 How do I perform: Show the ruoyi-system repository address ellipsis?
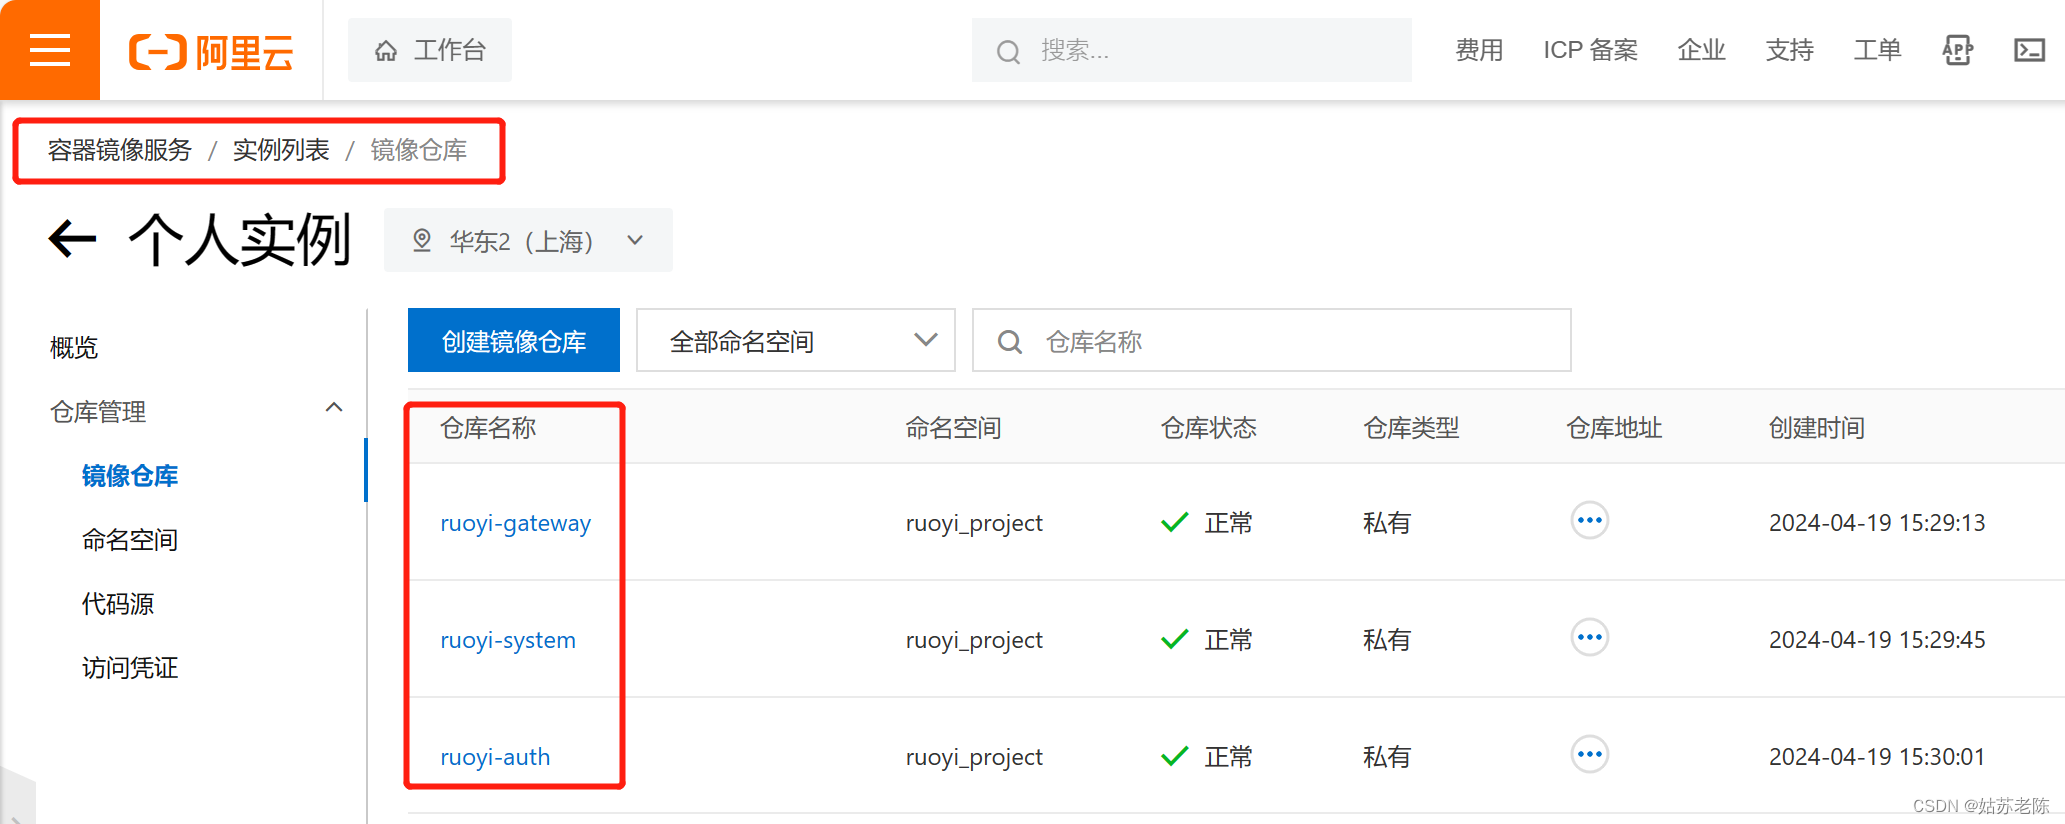1589,637
